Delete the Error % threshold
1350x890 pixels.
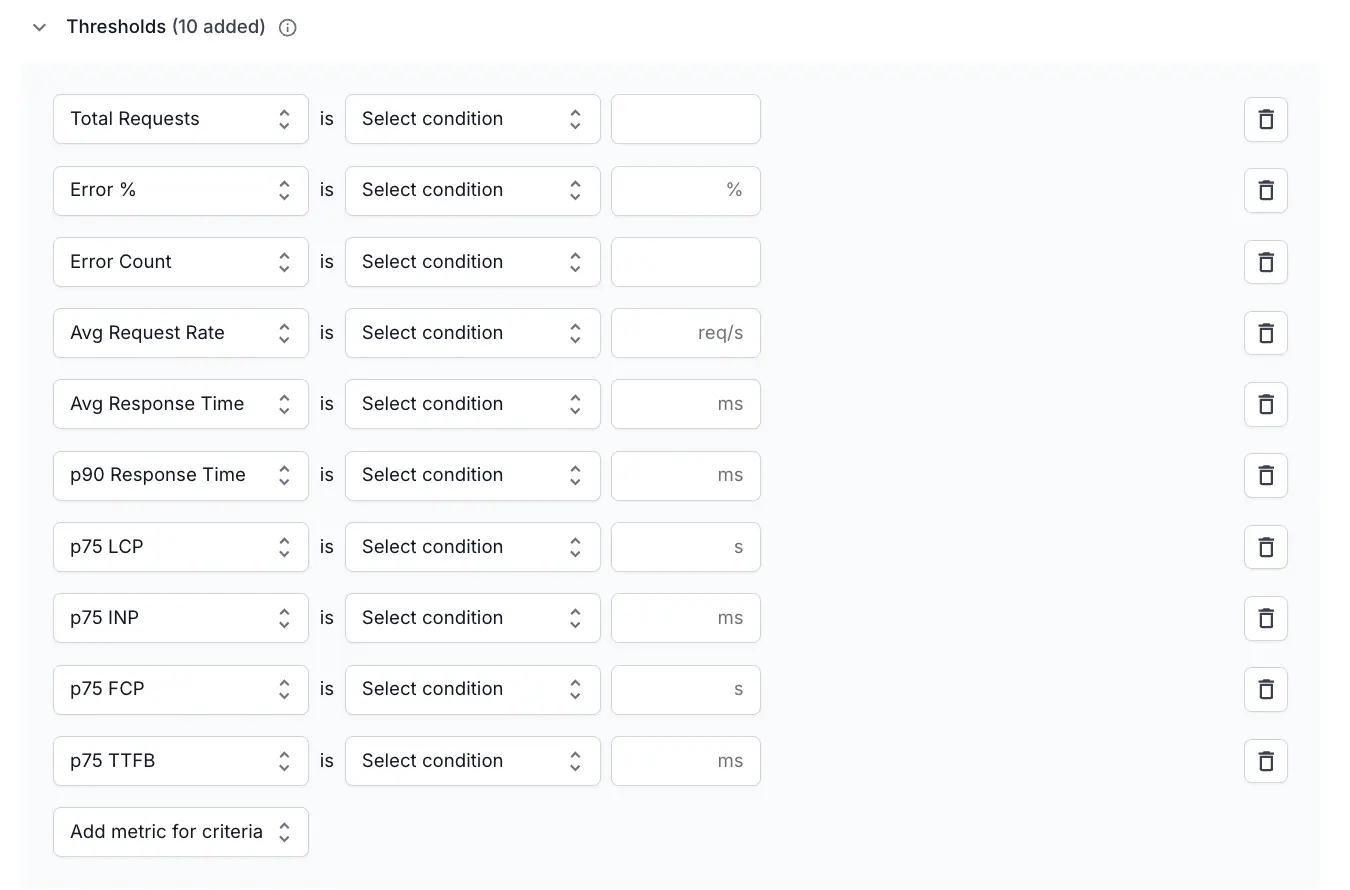tap(1265, 190)
